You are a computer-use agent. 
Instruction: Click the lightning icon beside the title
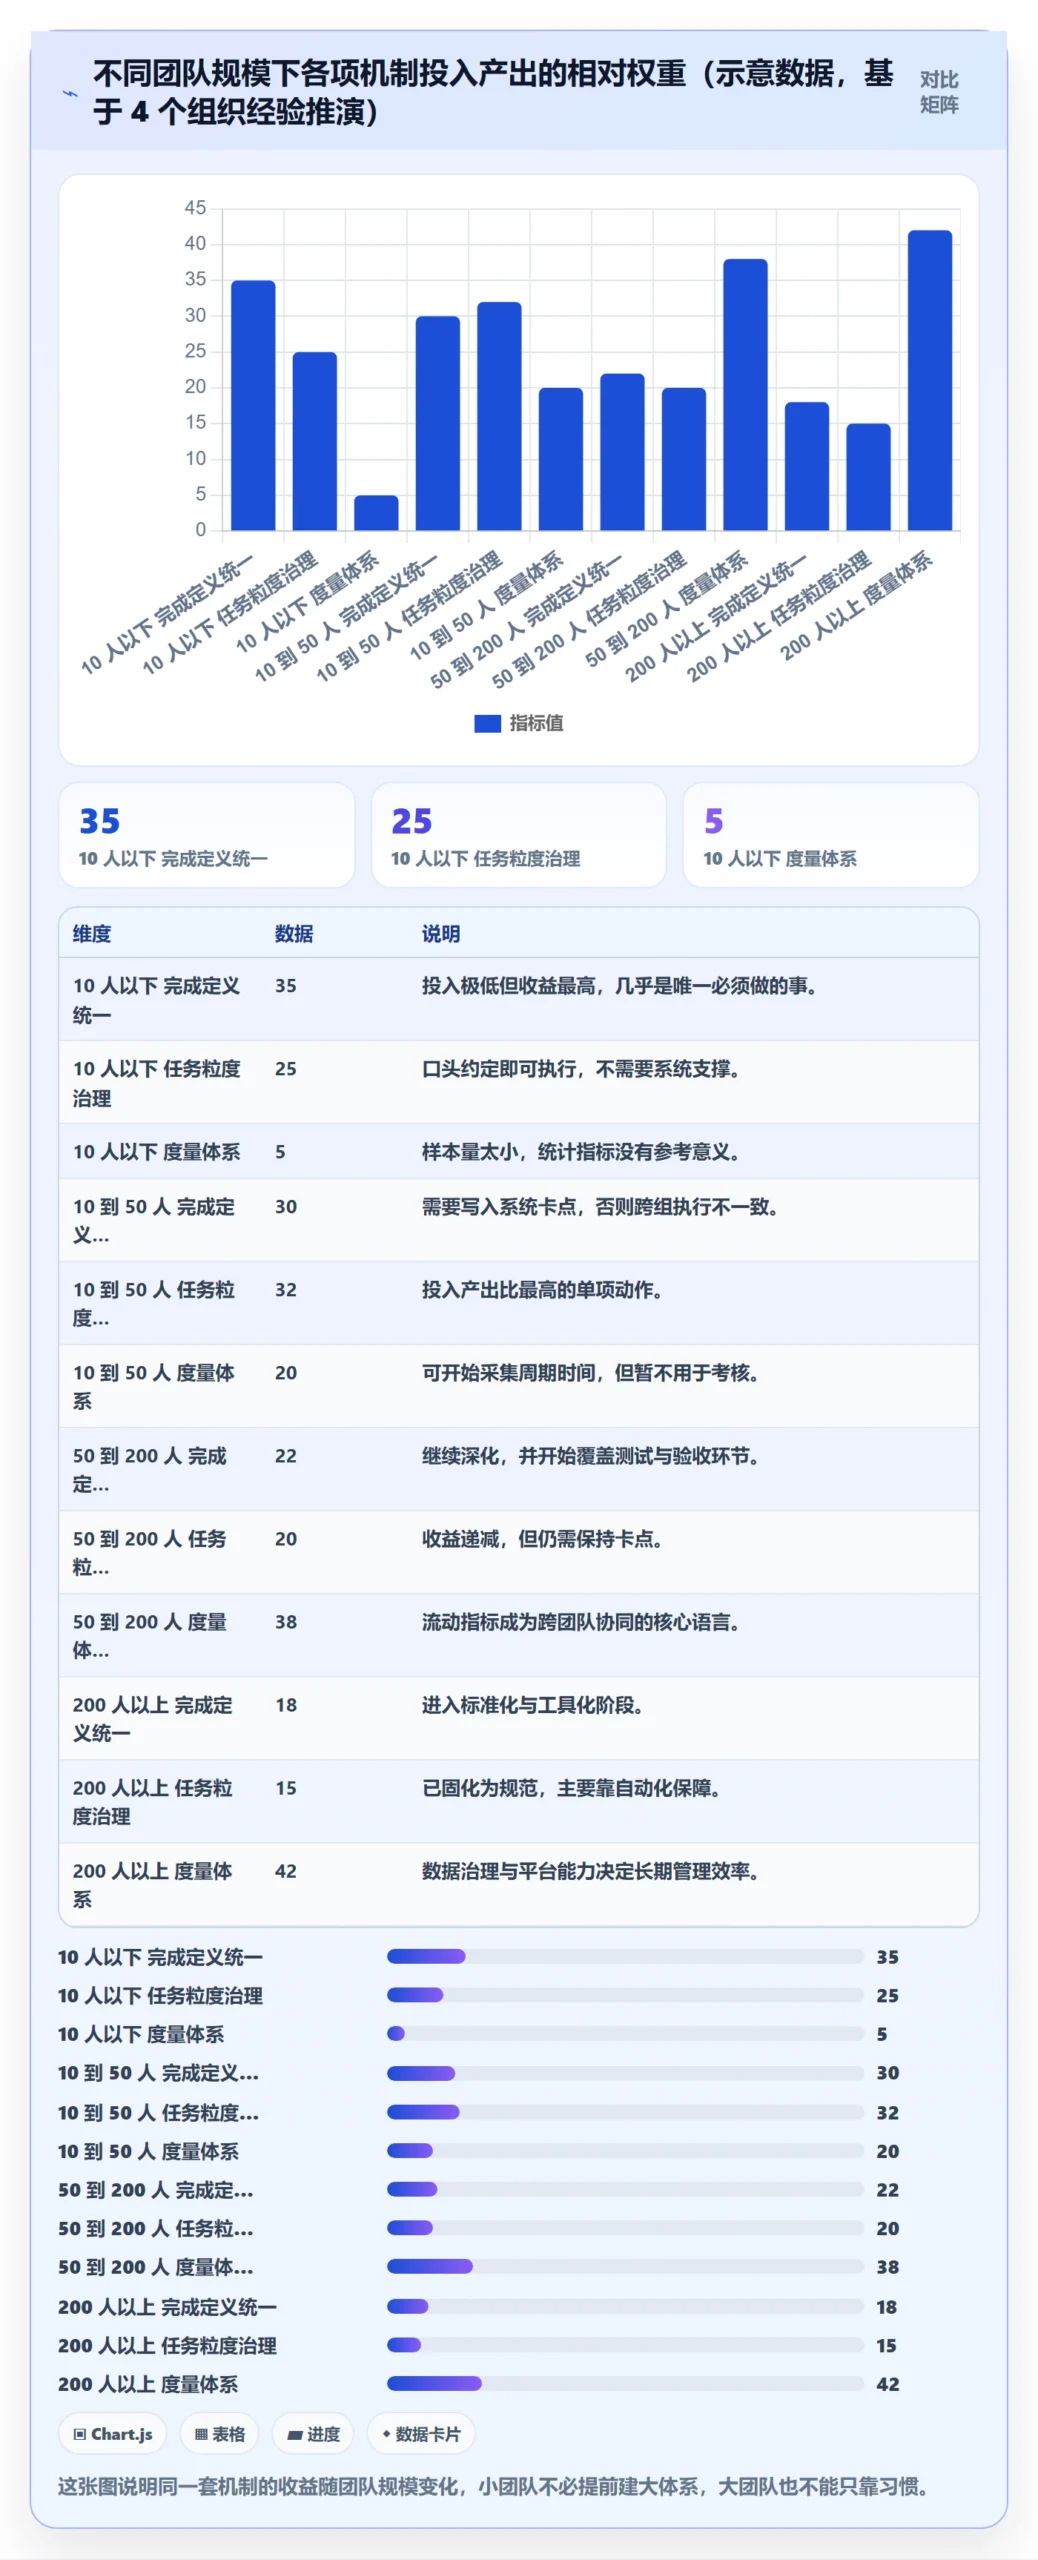tap(70, 94)
